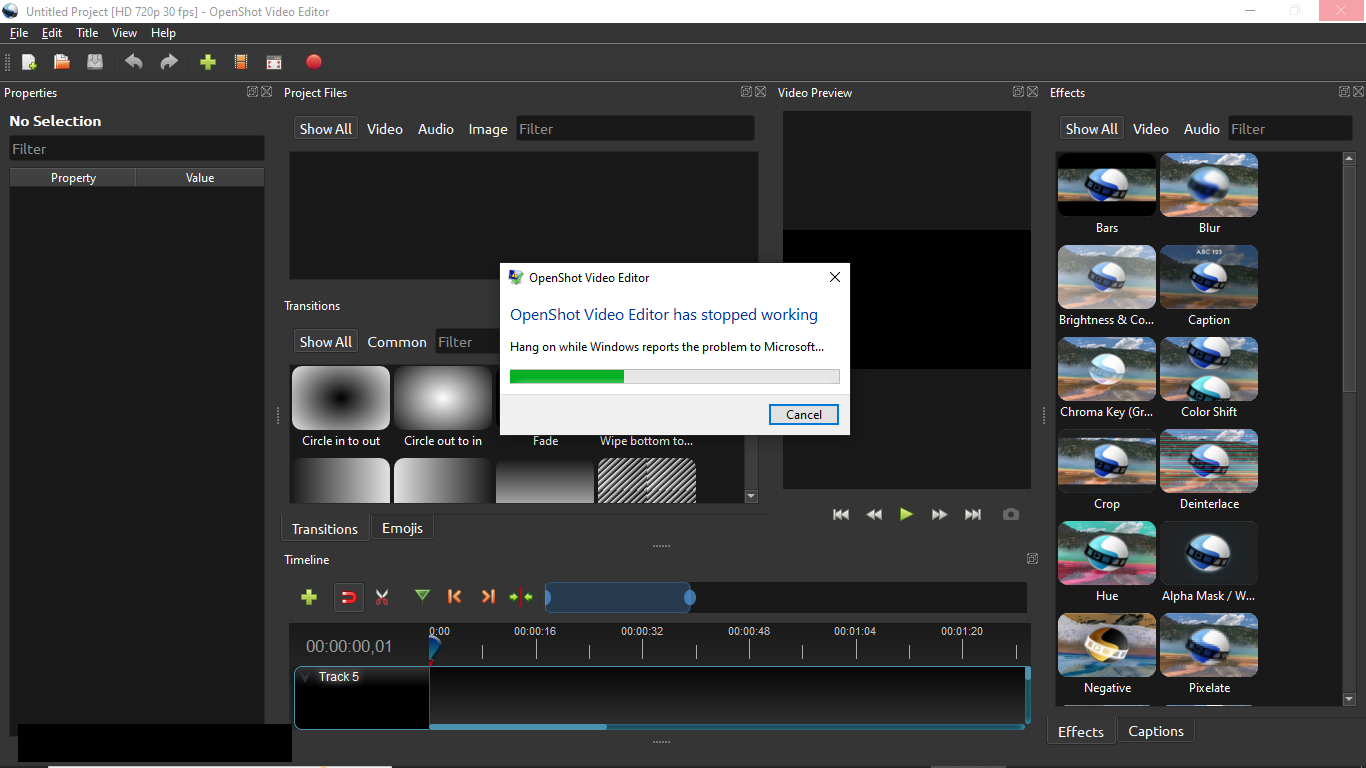Click the green Import Files plus icon
Viewport: 1366px width, 768px height.
[207, 62]
